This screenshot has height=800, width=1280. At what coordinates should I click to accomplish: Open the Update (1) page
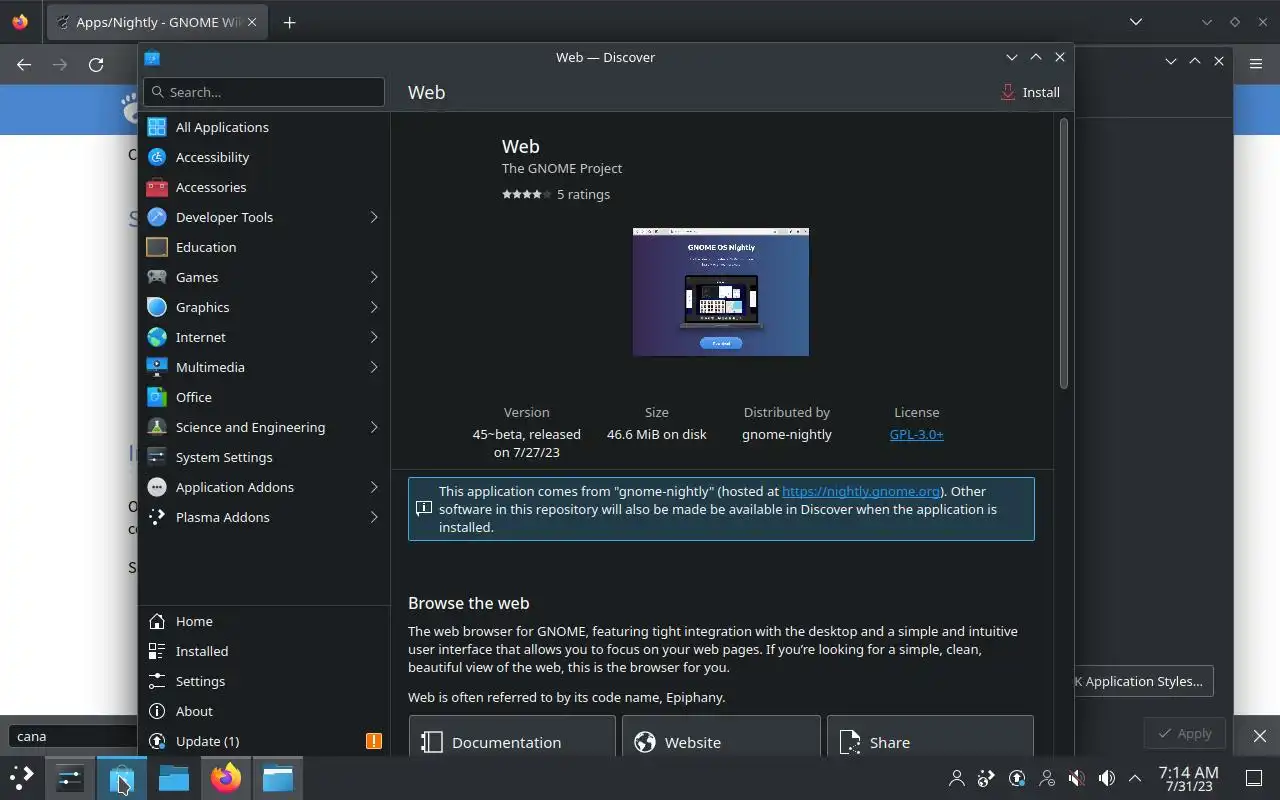tap(264, 741)
